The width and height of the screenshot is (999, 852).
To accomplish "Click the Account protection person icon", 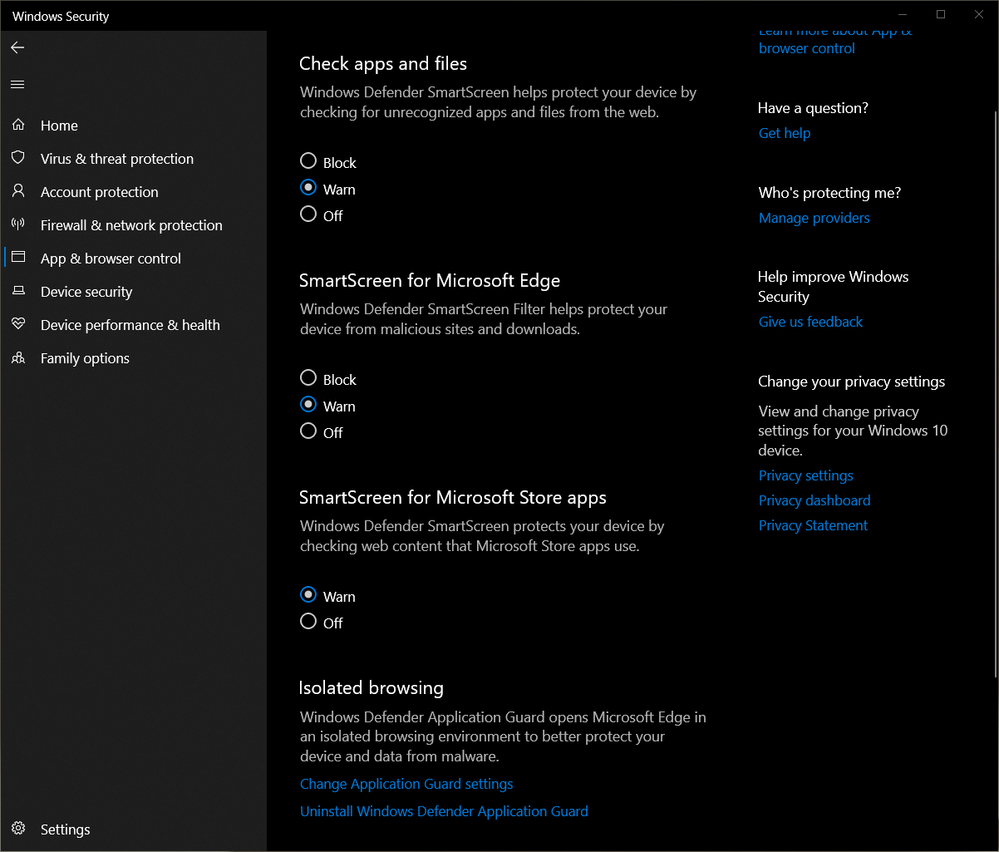I will pyautogui.click(x=18, y=191).
